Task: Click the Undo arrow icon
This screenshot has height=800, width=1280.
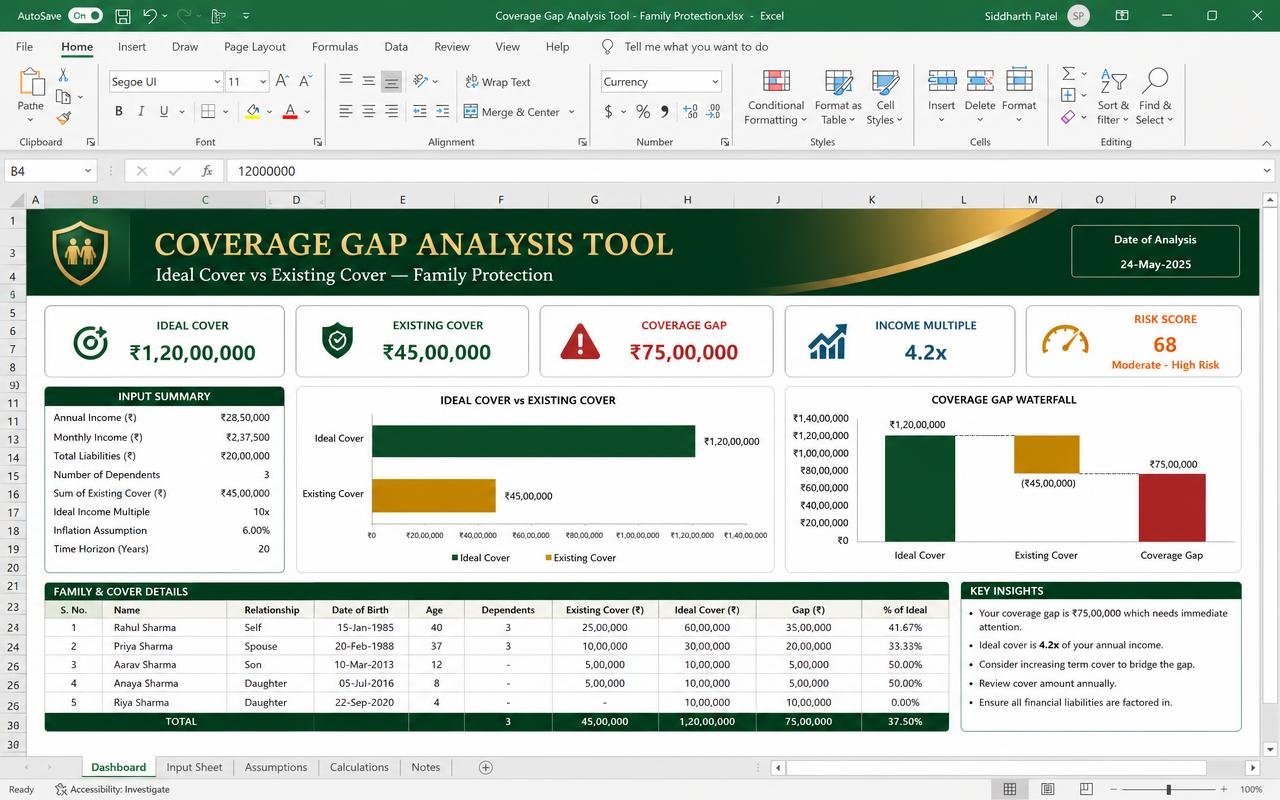Action: (x=149, y=16)
